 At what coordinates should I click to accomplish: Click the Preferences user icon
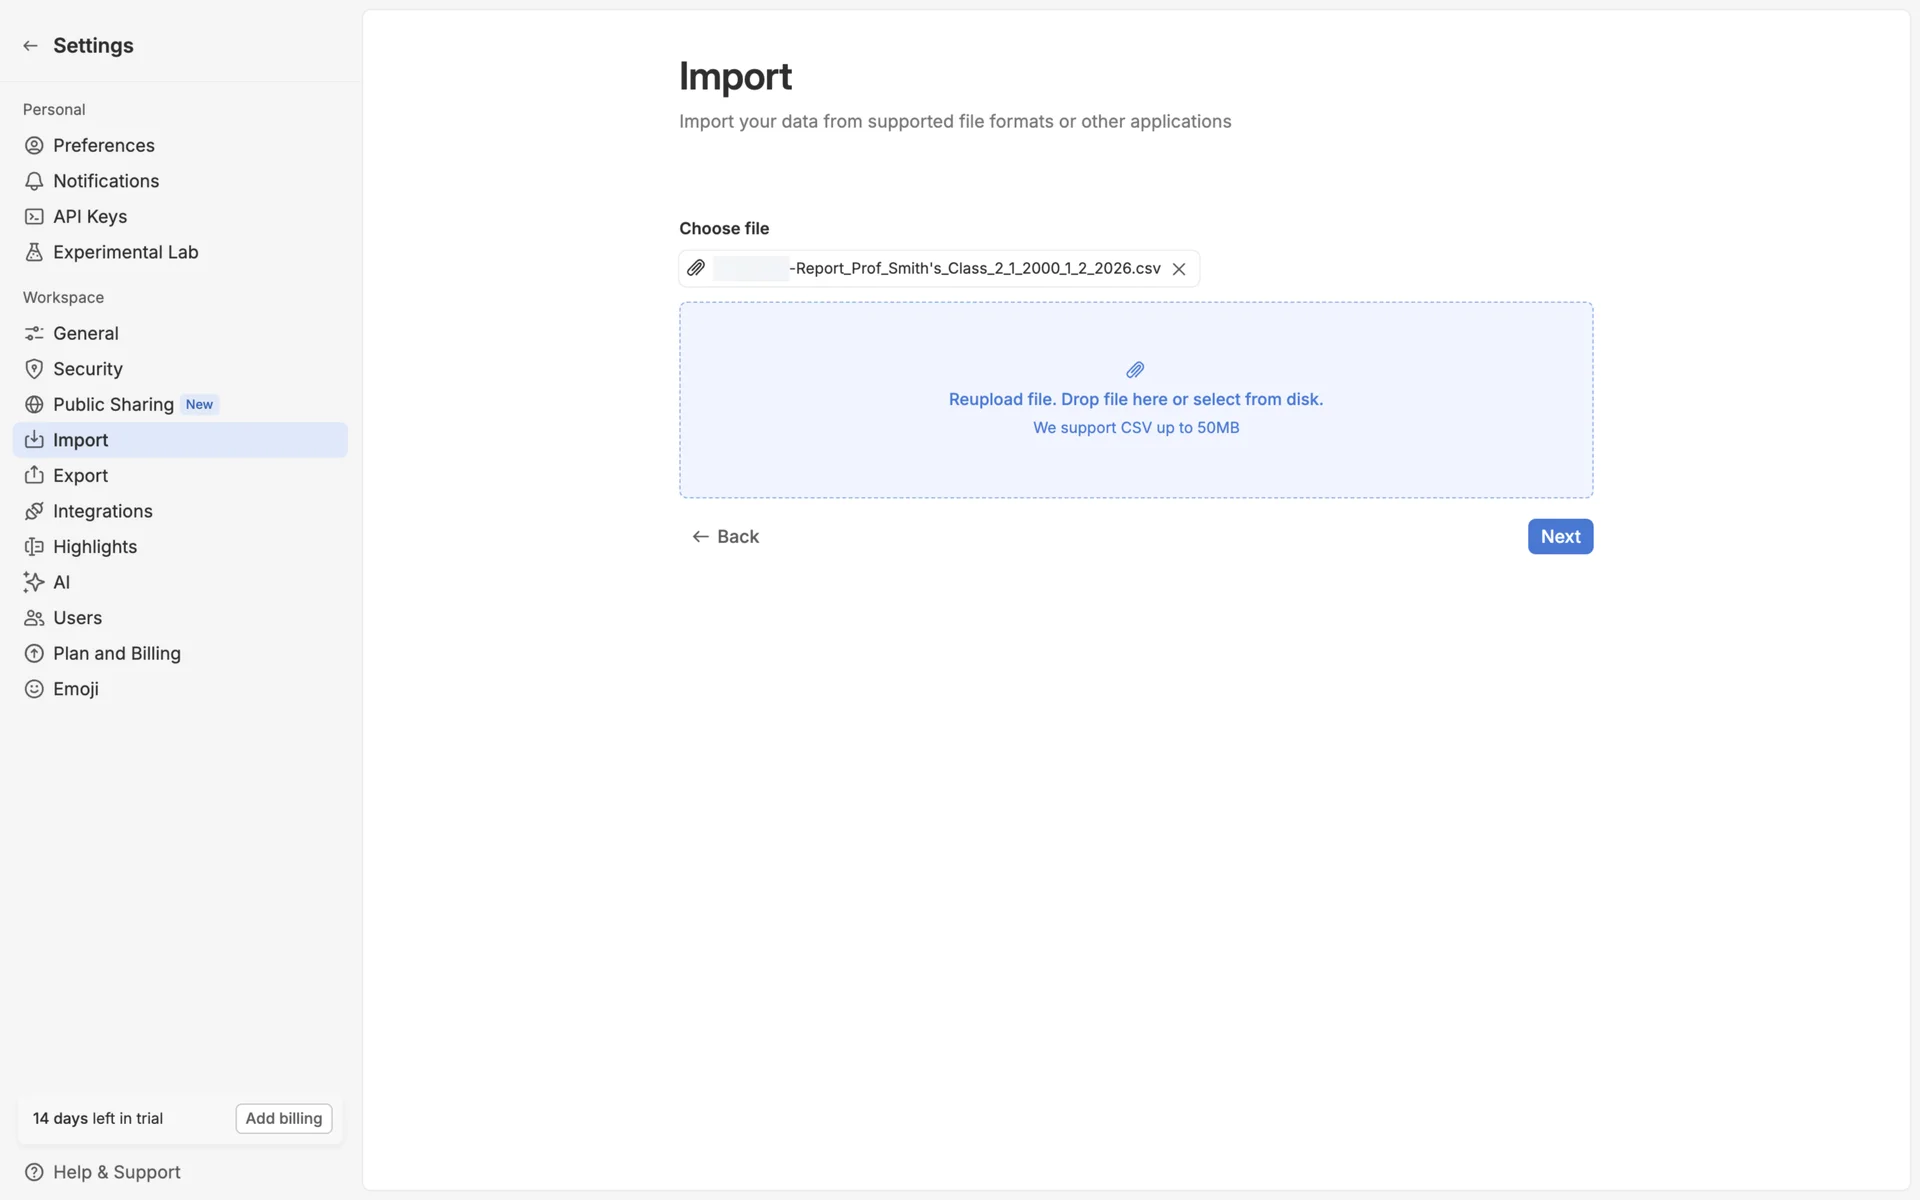pos(34,146)
